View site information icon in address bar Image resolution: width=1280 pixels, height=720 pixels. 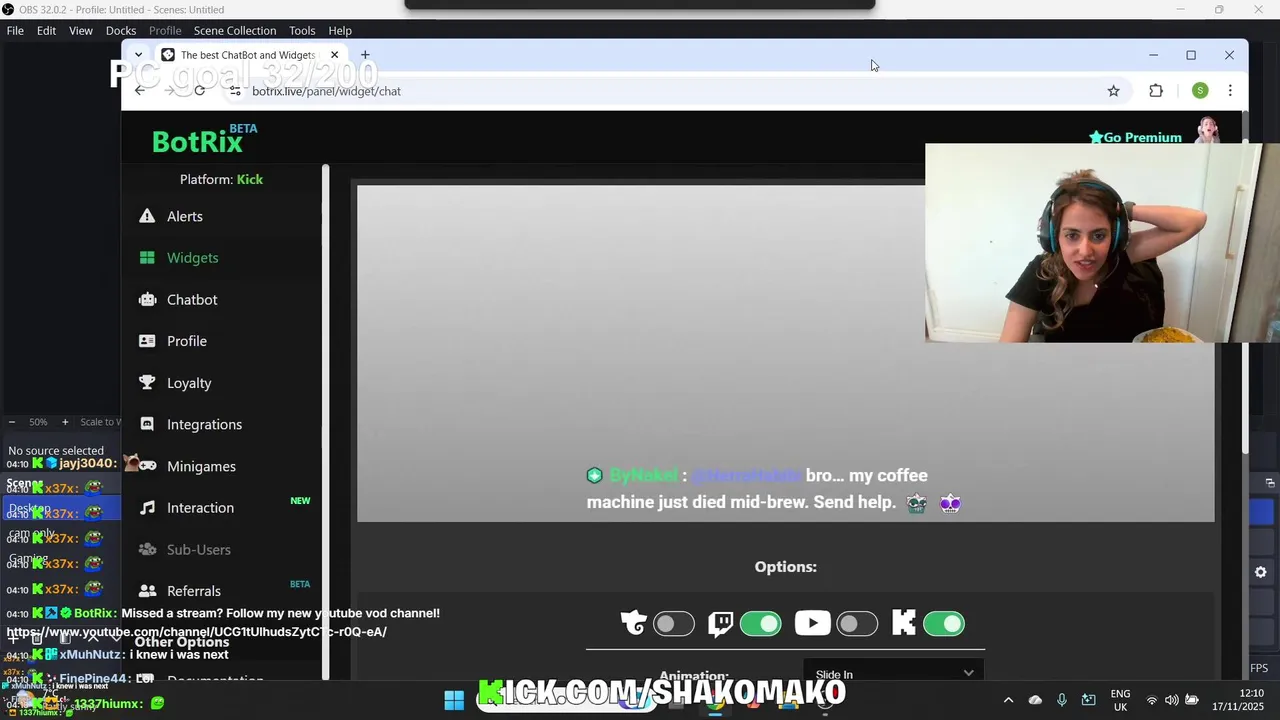[x=235, y=91]
